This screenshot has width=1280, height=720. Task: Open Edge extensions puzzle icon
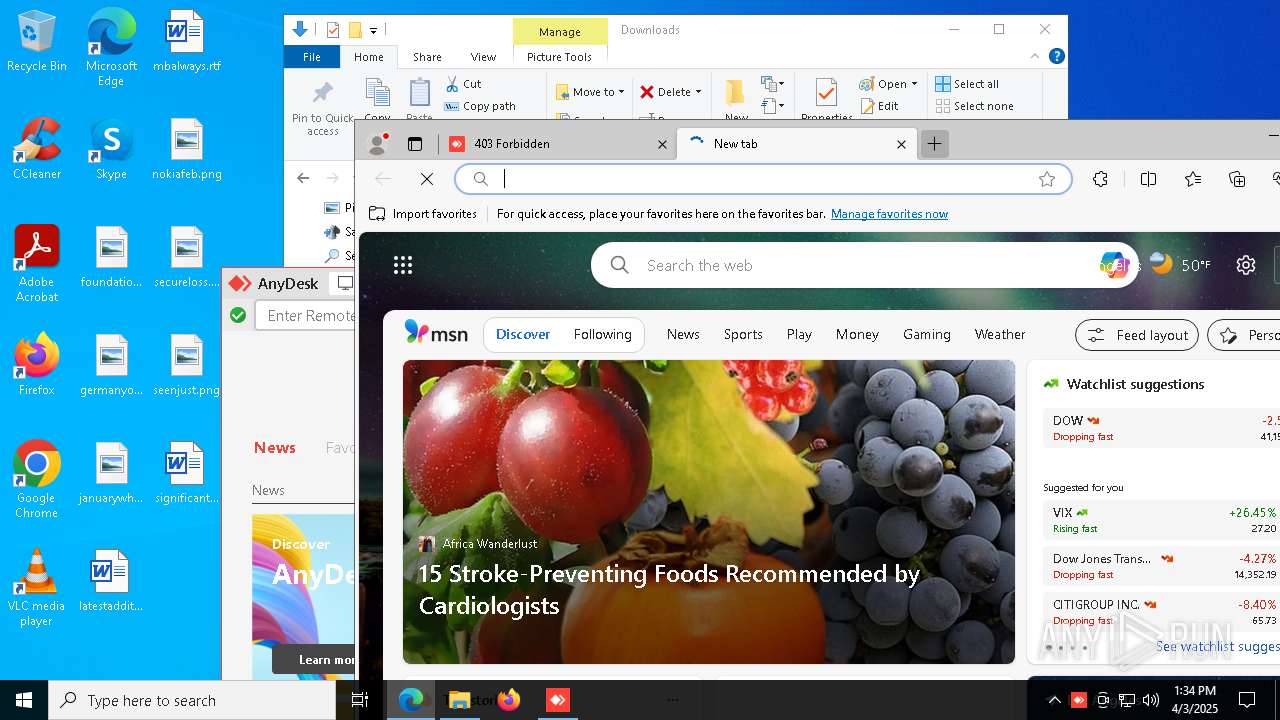pos(1100,179)
